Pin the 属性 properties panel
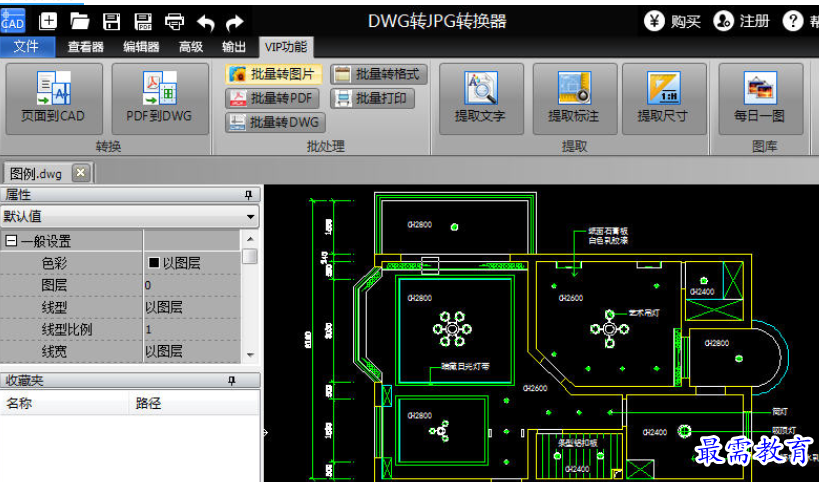The width and height of the screenshot is (819, 482). pos(249,195)
